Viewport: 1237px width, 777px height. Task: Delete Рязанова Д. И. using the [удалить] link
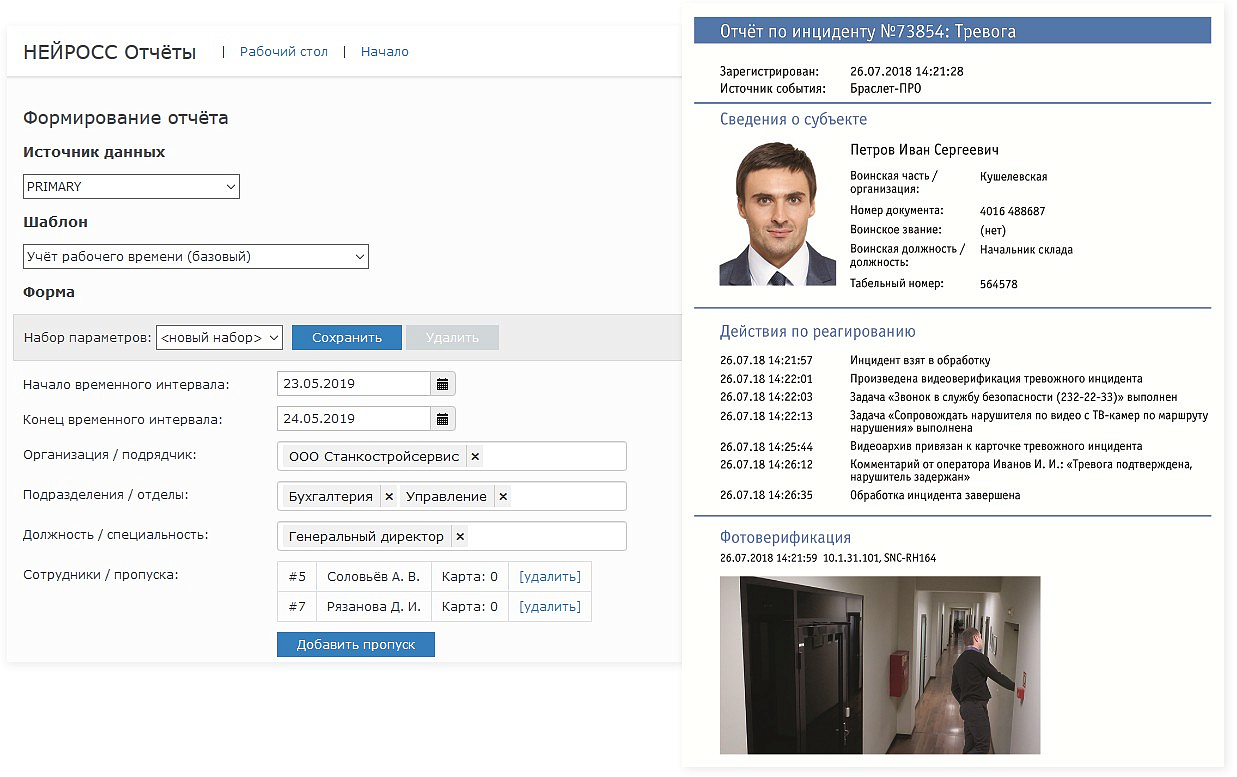click(x=549, y=606)
